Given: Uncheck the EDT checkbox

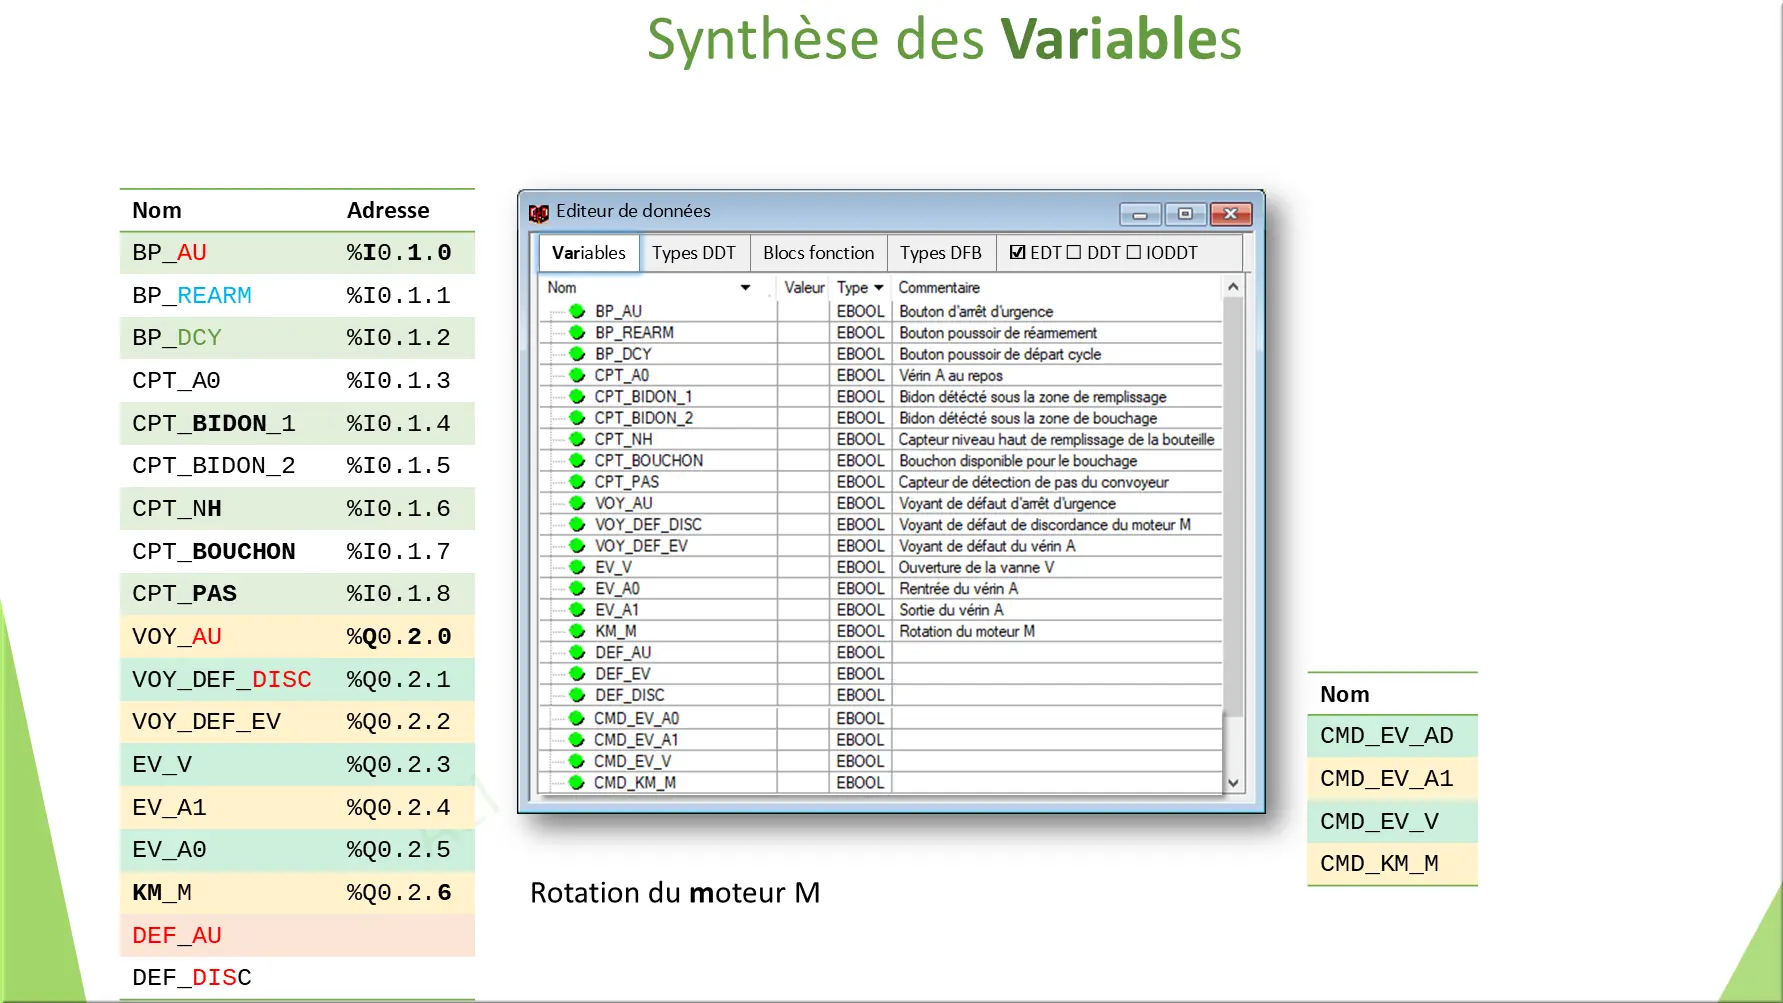Looking at the screenshot, I should click(1018, 252).
